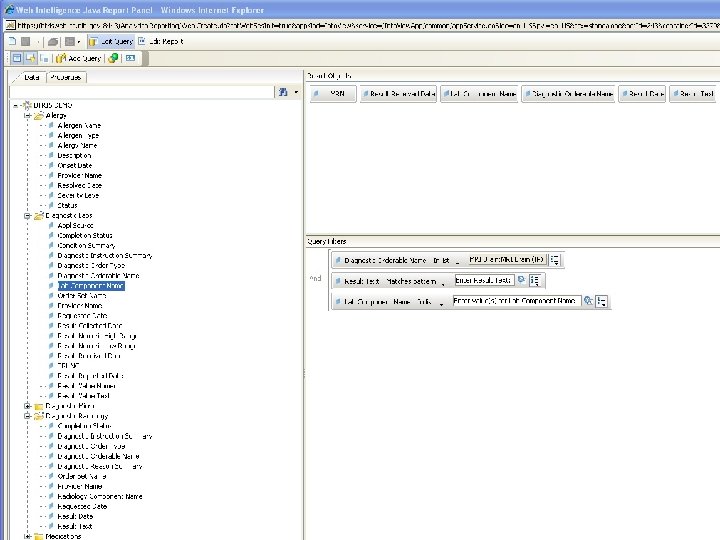Select Radiology Component Name object
Screen dimensions: 720x540
point(100,496)
